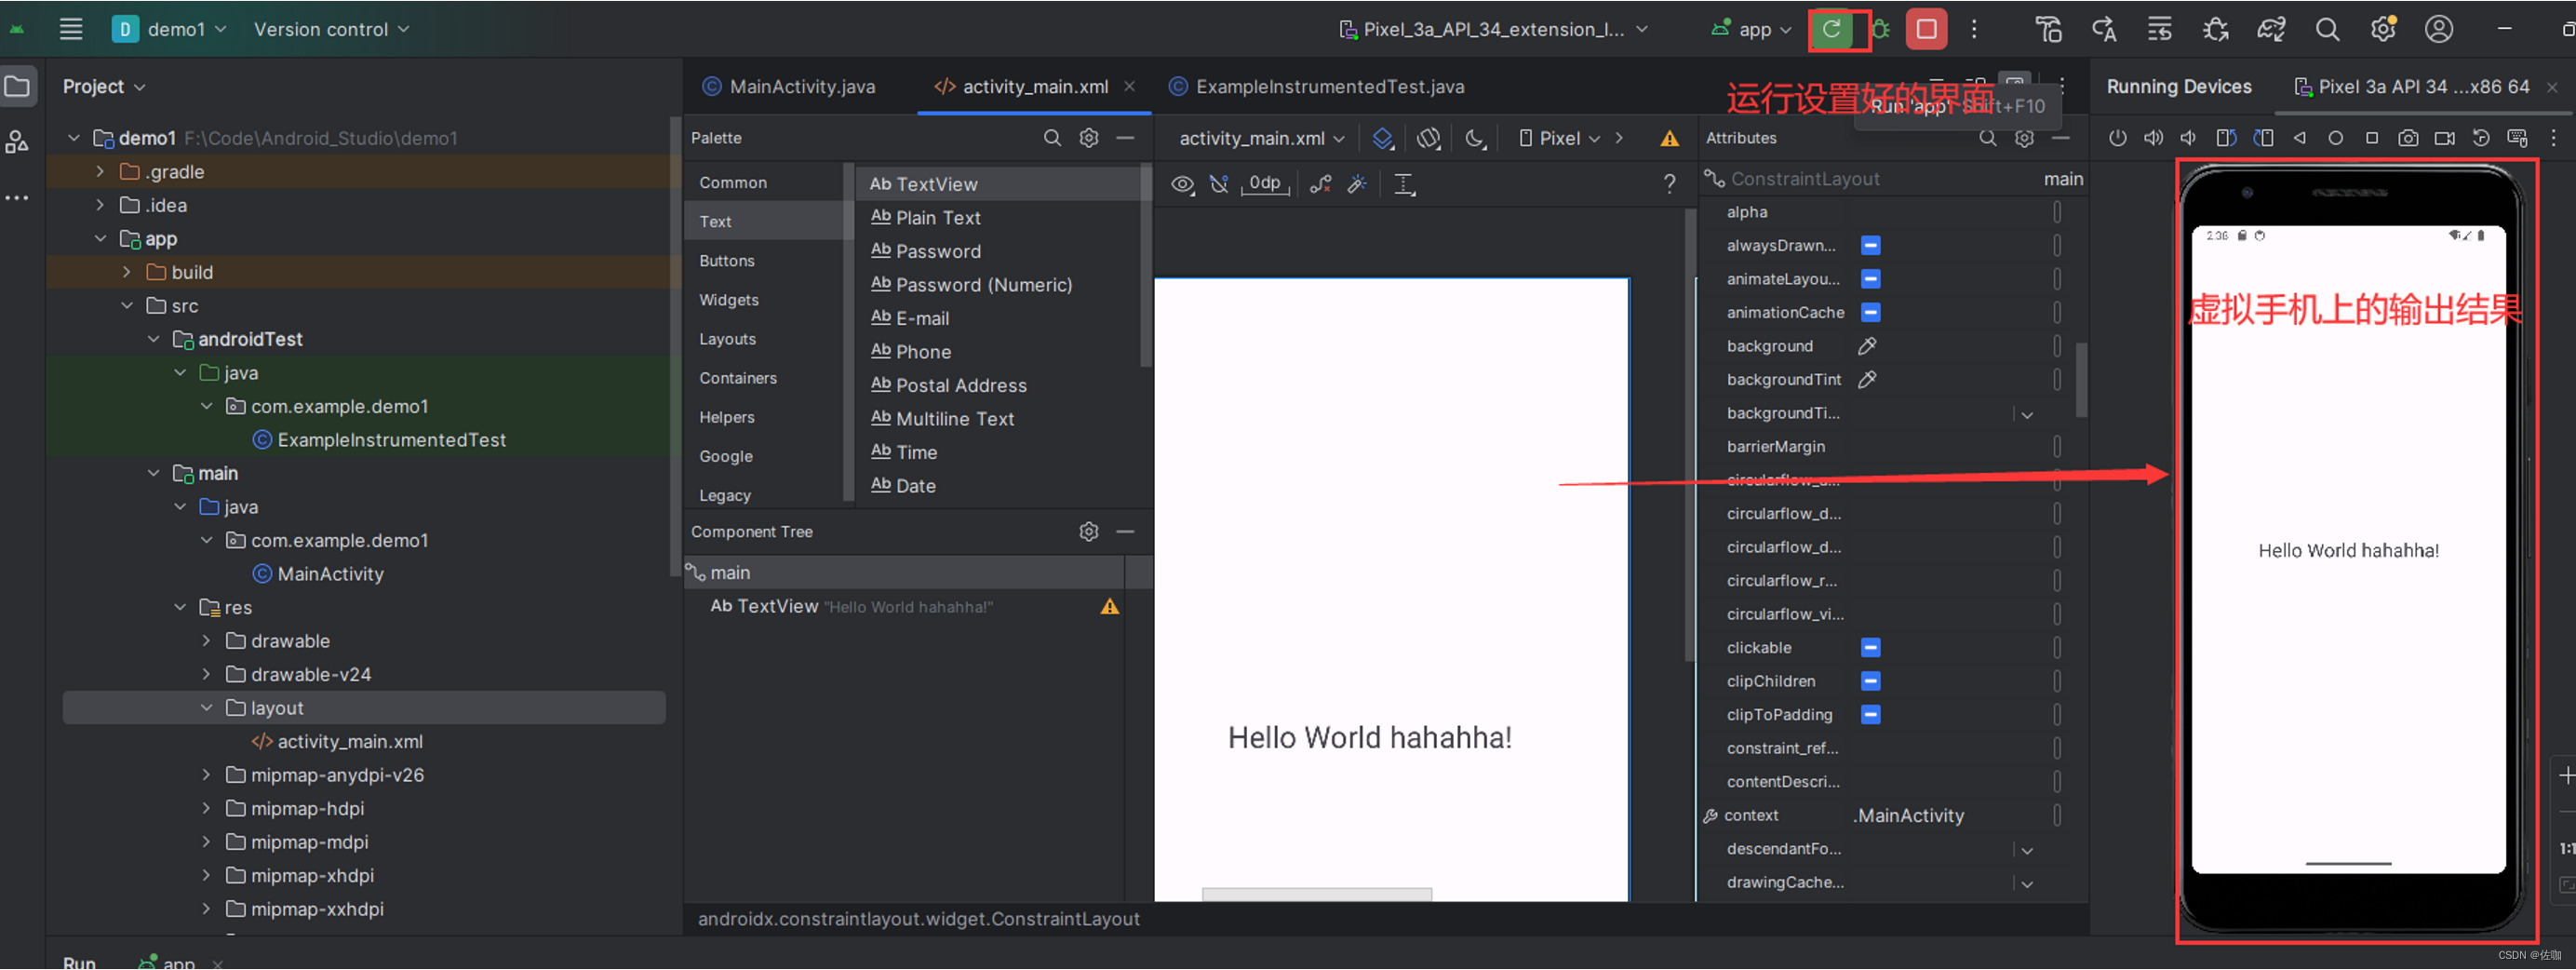Screen dimensions: 2576x970
Task: Open Pixel device preview dropdown
Action: [1560, 138]
